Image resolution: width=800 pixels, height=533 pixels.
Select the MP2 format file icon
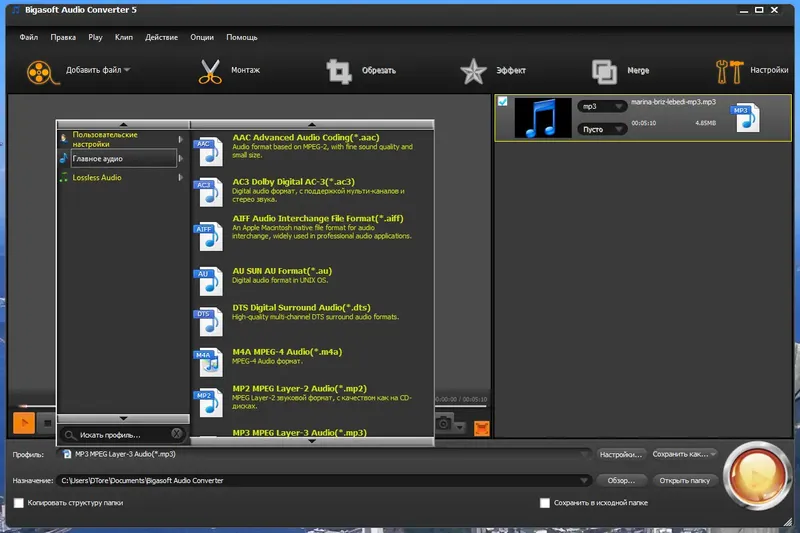click(x=209, y=402)
